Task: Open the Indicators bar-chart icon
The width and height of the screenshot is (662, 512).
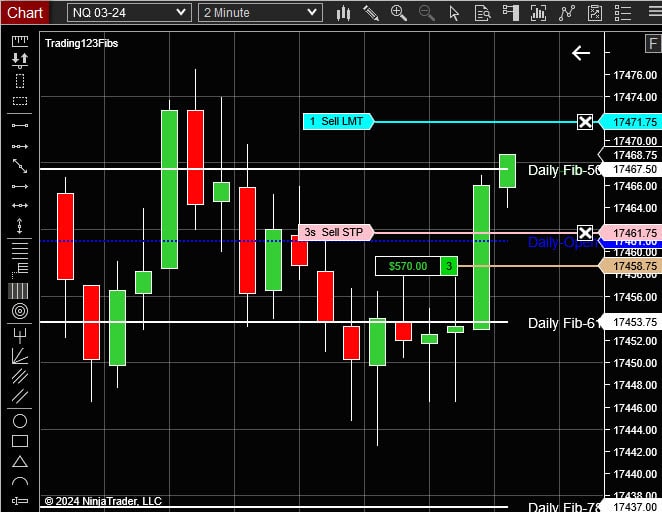Action: tap(538, 13)
